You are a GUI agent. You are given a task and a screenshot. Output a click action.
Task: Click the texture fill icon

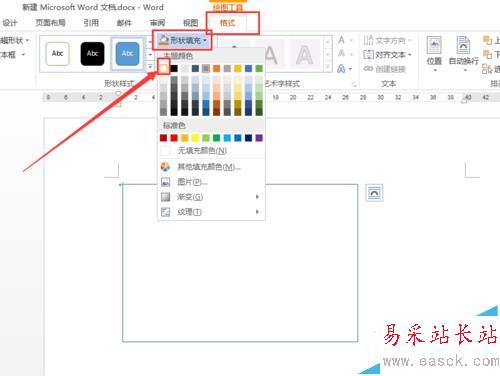pyautogui.click(x=165, y=212)
